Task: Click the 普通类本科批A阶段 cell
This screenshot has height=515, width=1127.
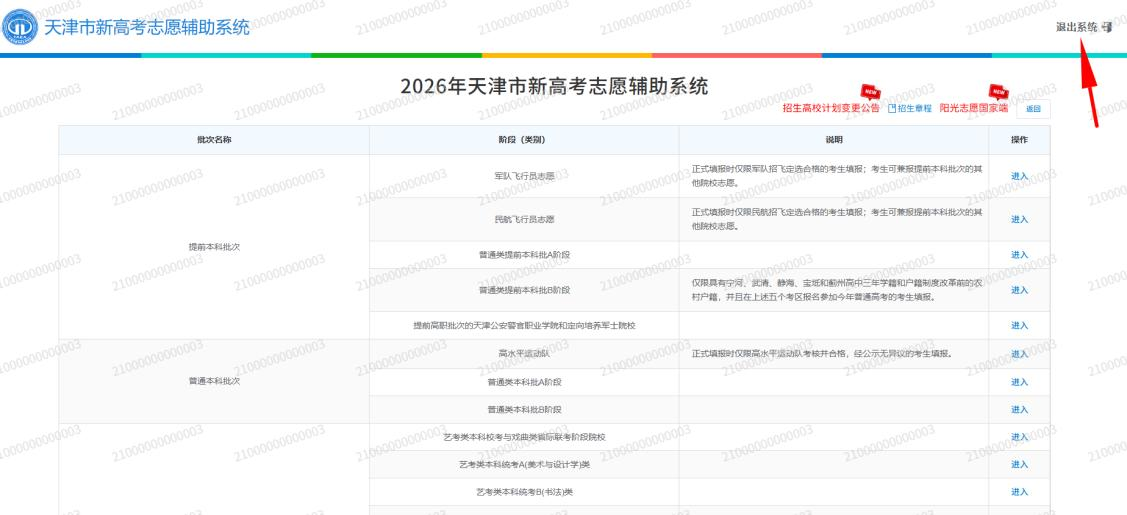Action: click(x=524, y=381)
